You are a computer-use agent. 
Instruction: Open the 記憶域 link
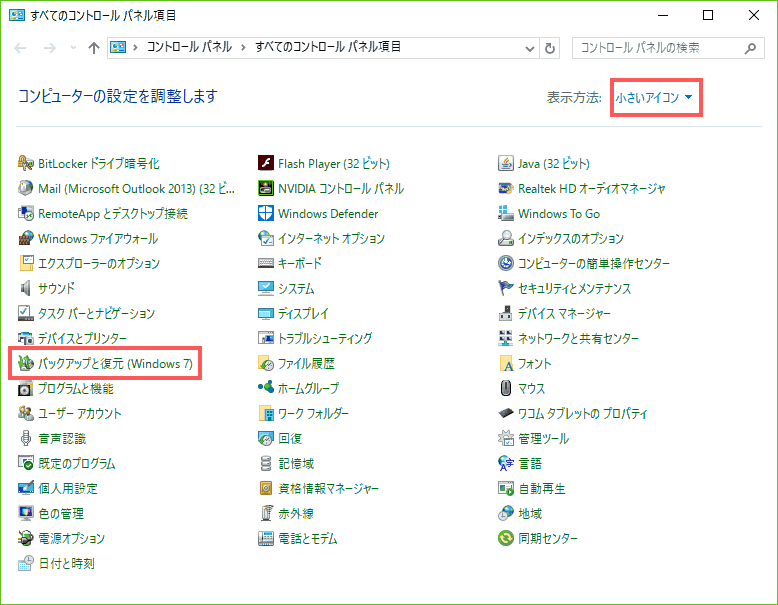296,464
